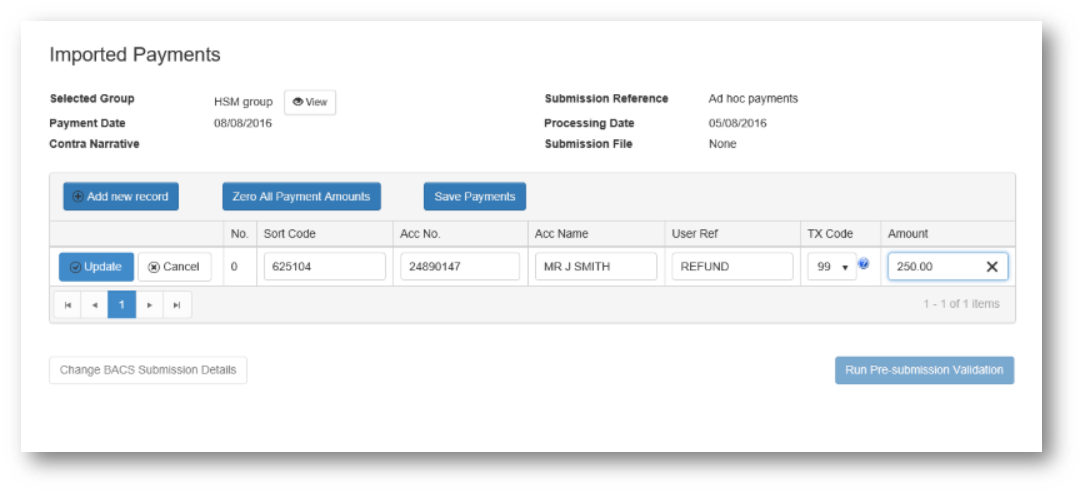Select page 1 in the pager
The image size is (1084, 494).
pos(122,305)
